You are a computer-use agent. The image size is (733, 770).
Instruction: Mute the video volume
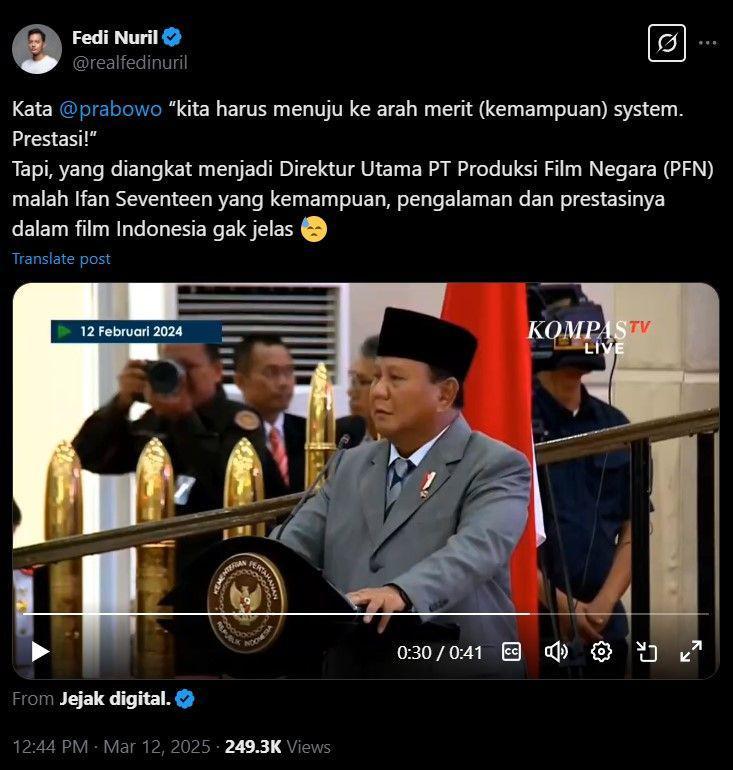tap(556, 652)
